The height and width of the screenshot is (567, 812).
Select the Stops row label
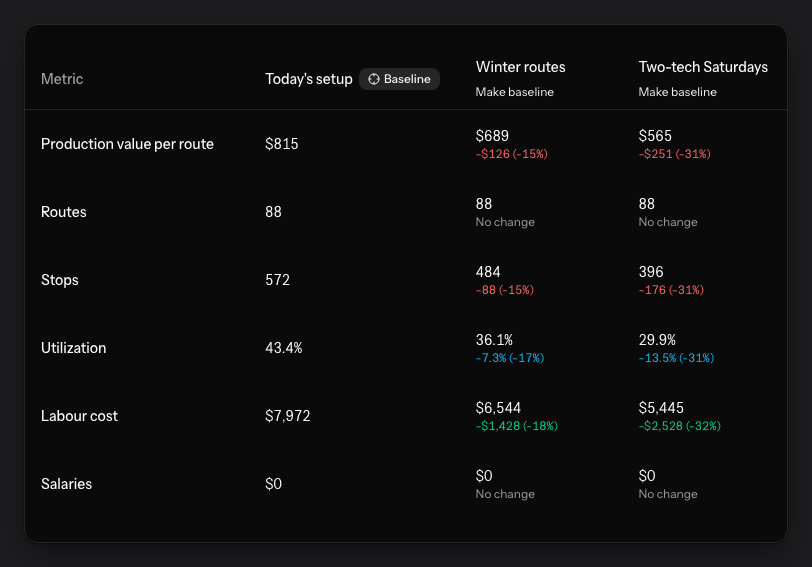[60, 280]
